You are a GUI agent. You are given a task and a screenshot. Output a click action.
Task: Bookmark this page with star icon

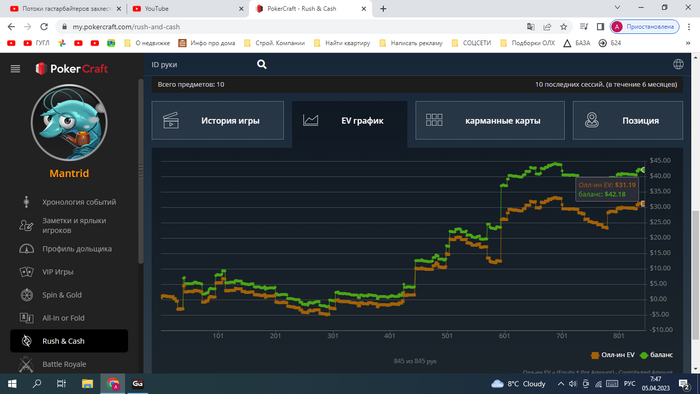point(564,27)
